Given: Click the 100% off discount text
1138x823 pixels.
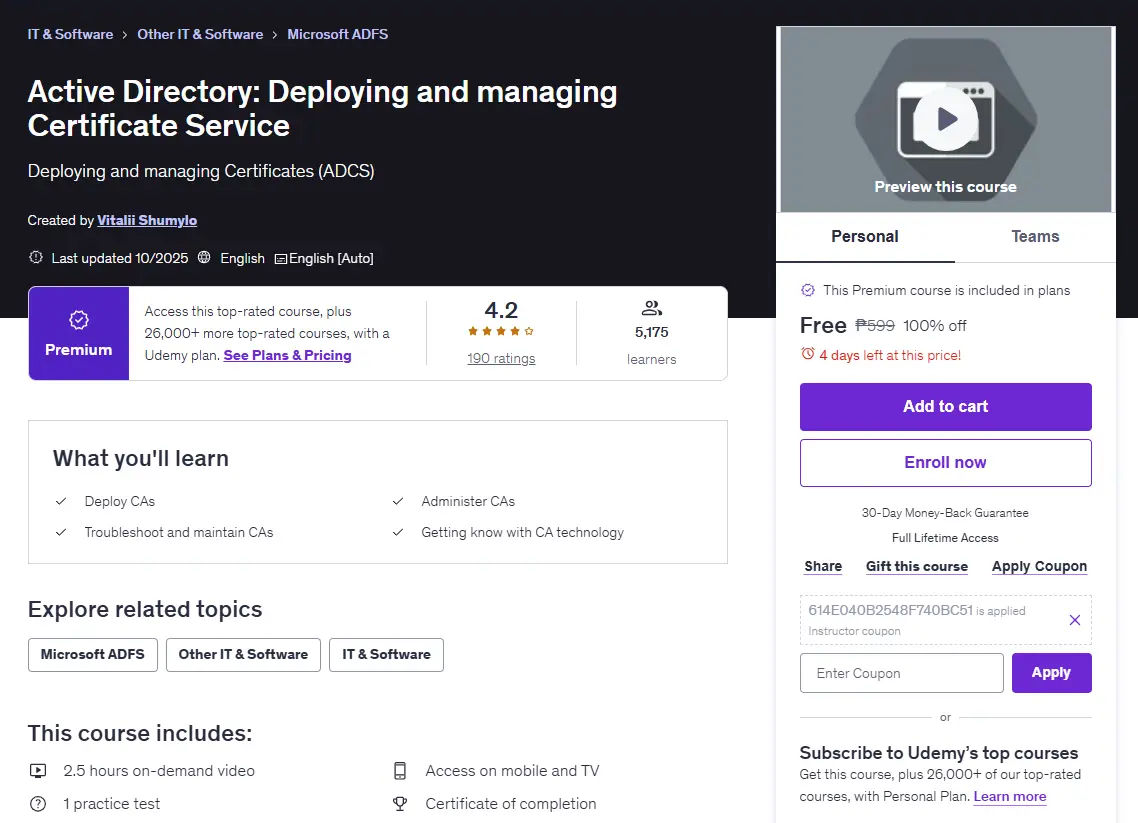Looking at the screenshot, I should (x=935, y=326).
